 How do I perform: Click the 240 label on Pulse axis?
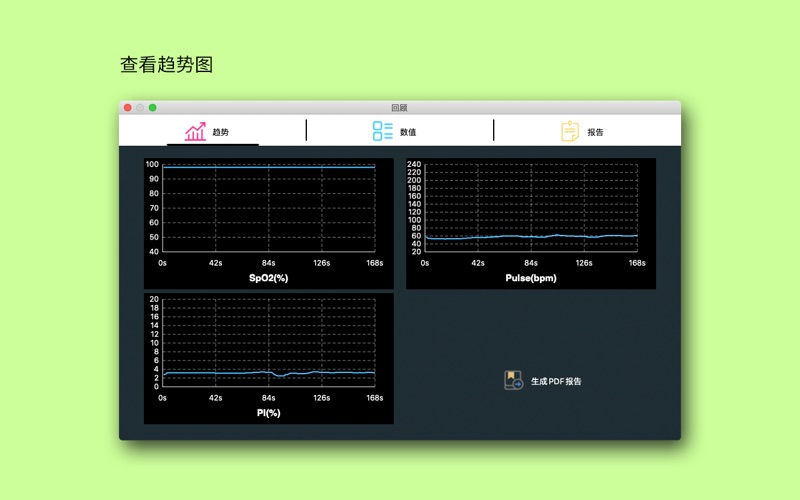coord(414,164)
